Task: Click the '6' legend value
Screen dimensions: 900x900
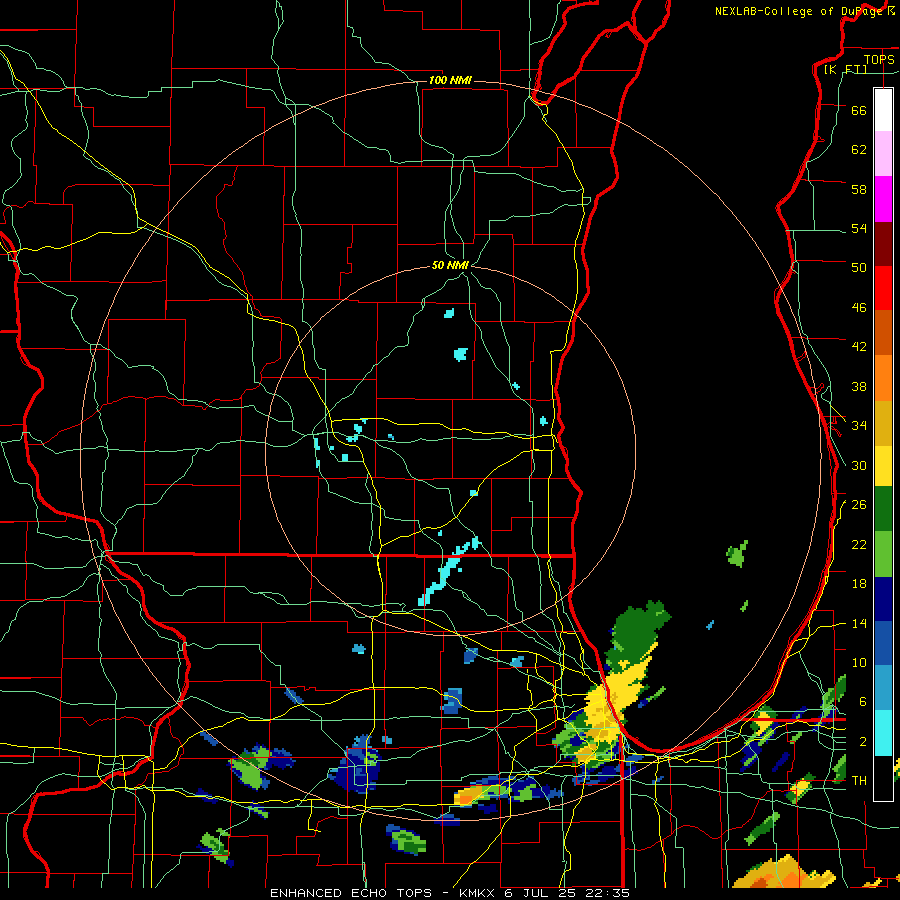Action: coord(863,702)
